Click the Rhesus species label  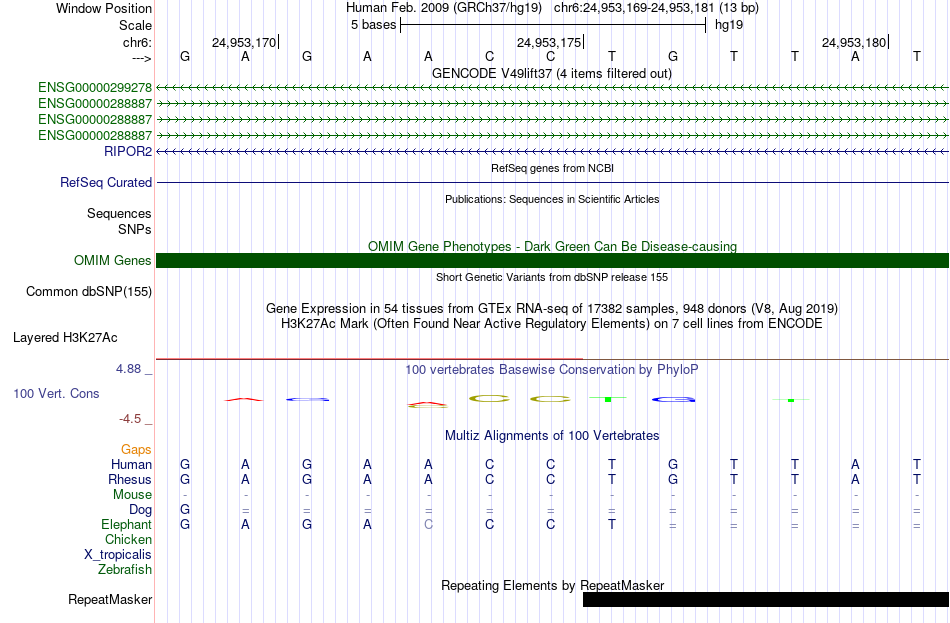[130, 479]
